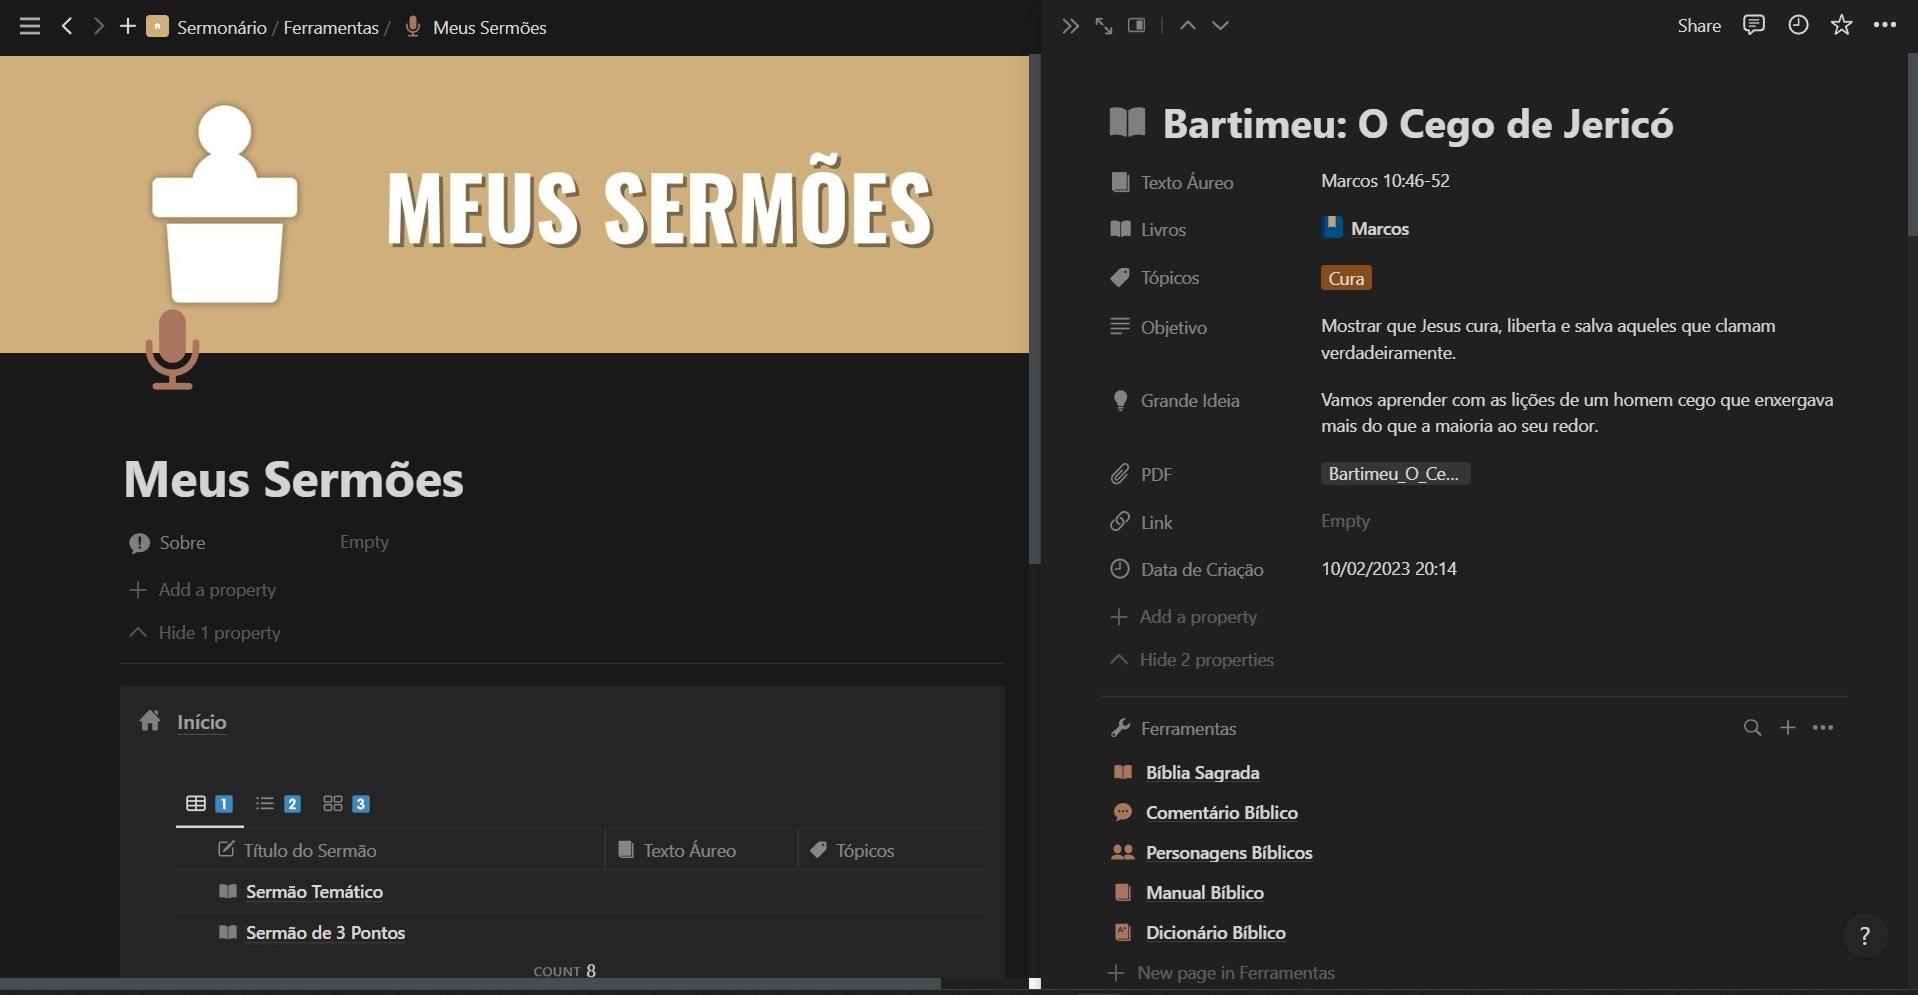Go to previous page up arrow
This screenshot has height=995, width=1918.
click(x=1187, y=26)
